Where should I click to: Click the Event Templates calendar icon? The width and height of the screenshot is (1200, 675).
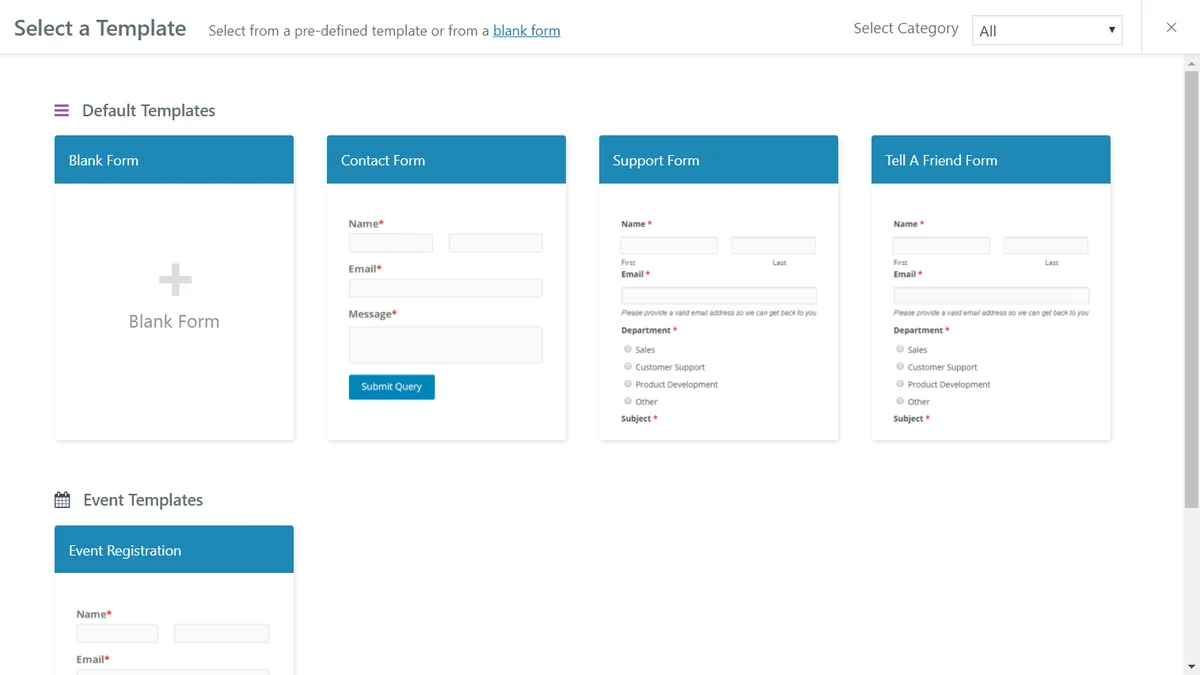62,500
